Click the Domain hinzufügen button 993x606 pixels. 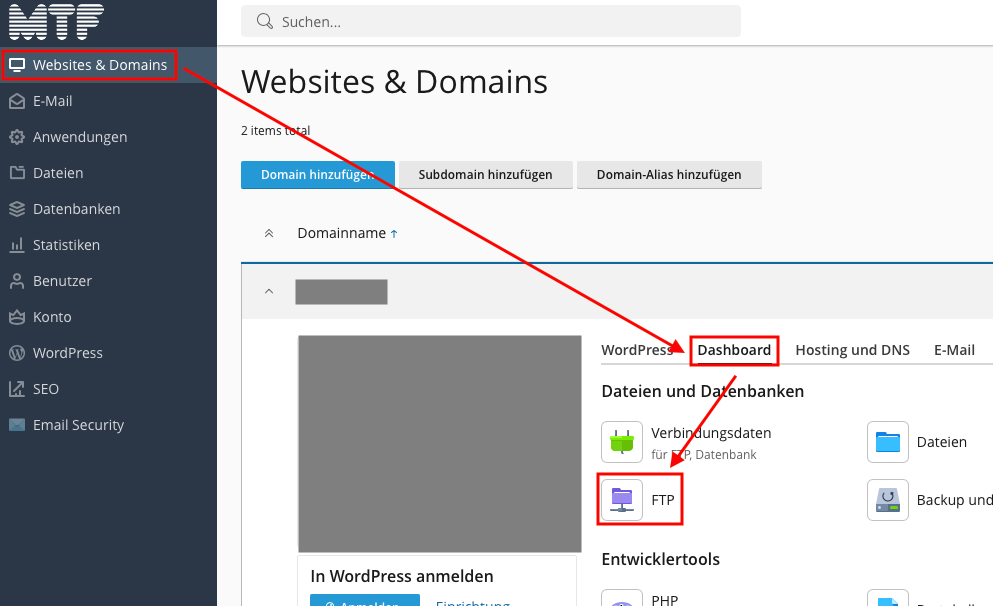tap(317, 175)
